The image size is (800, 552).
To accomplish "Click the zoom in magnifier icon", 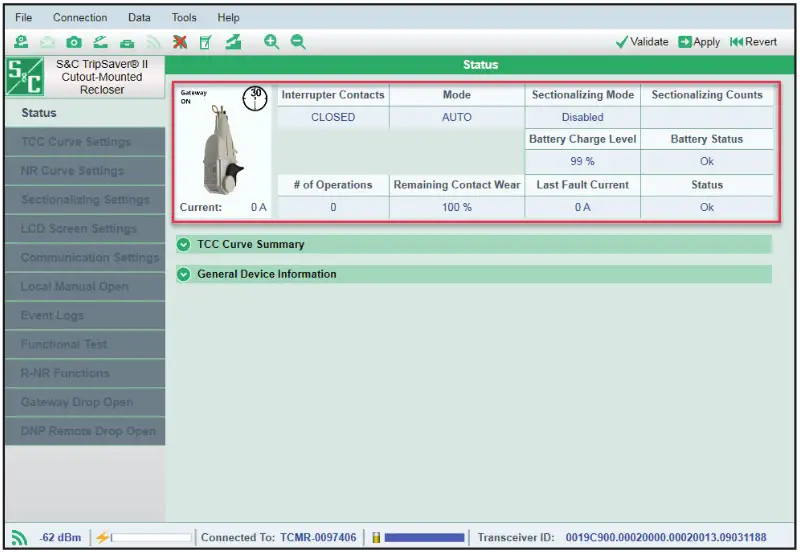I will (271, 42).
